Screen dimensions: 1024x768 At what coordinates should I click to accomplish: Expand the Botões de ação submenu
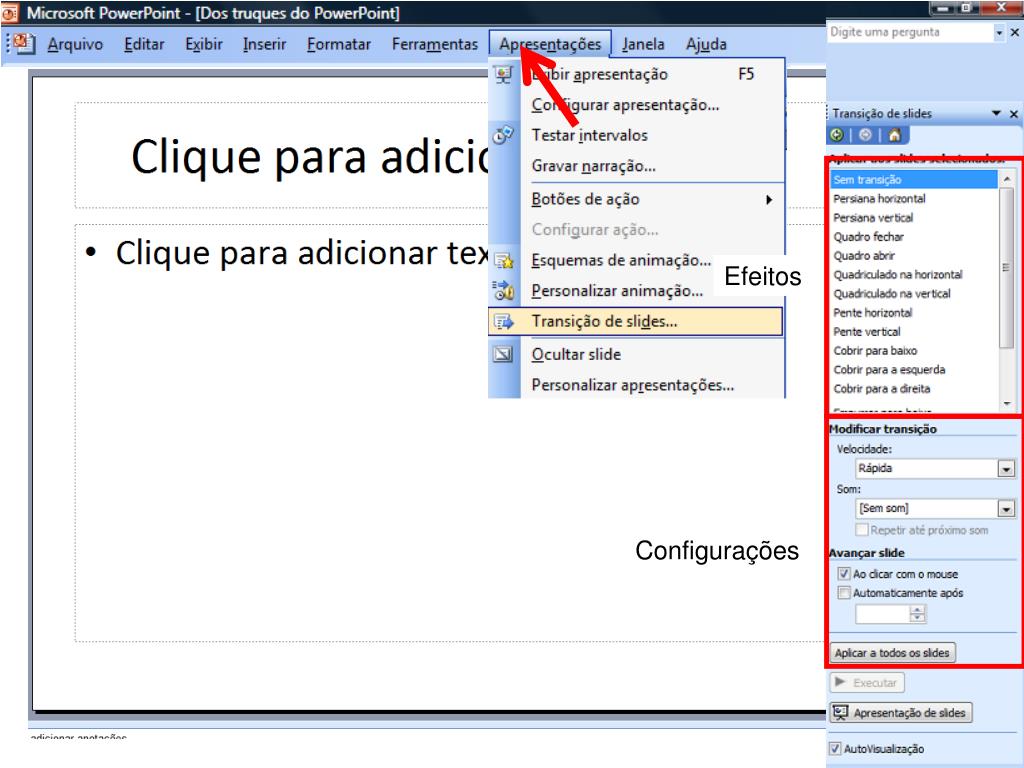click(x=769, y=199)
